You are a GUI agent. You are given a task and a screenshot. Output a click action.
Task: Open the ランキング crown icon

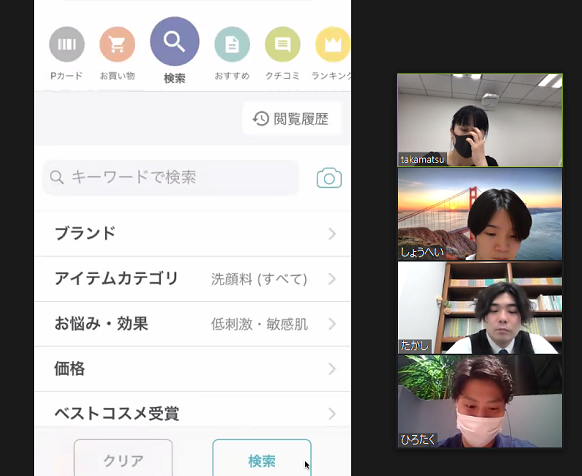333,44
